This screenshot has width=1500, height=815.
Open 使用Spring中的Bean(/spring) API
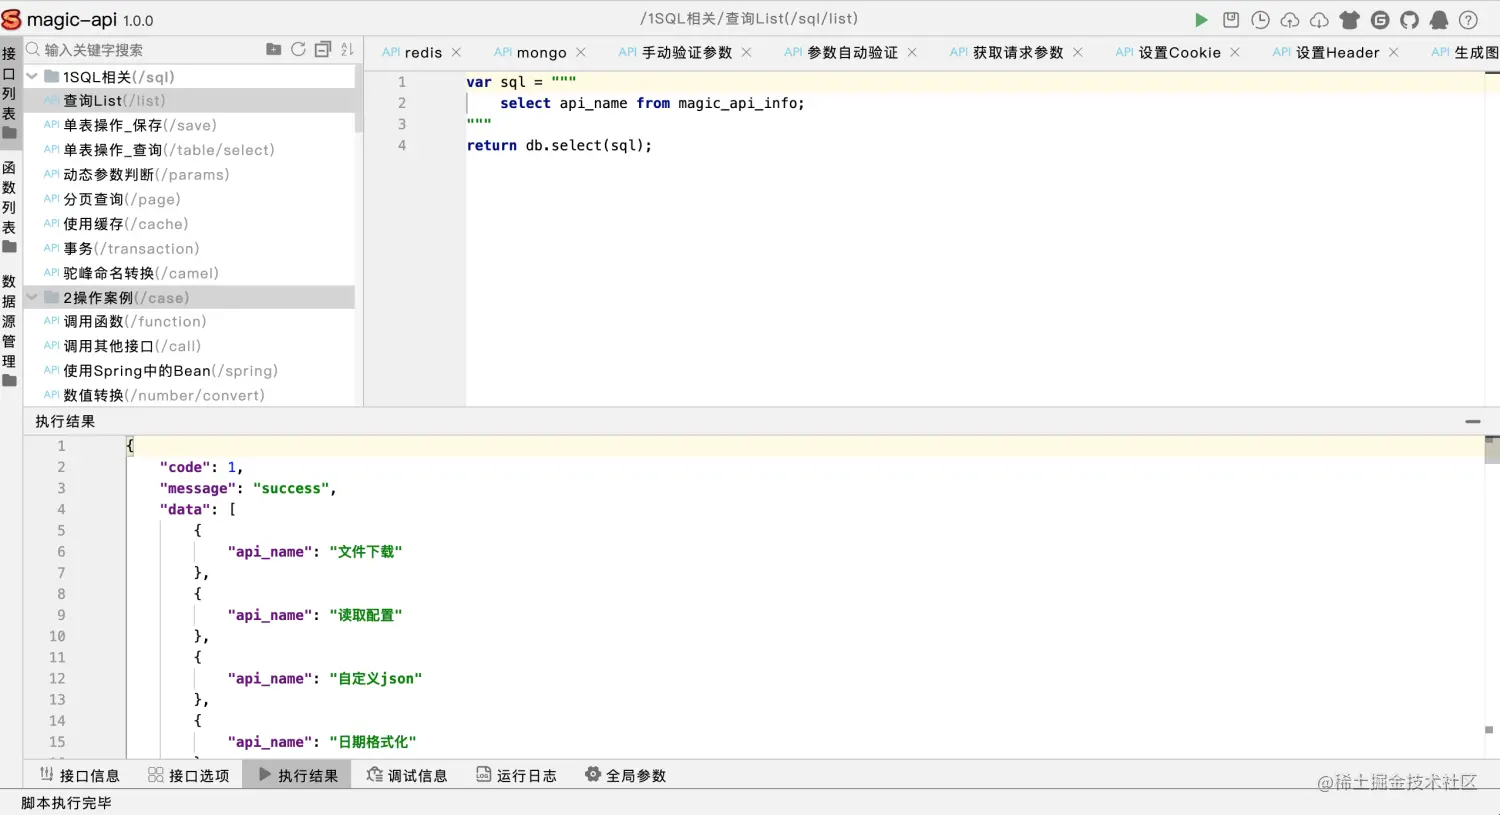tap(190, 370)
